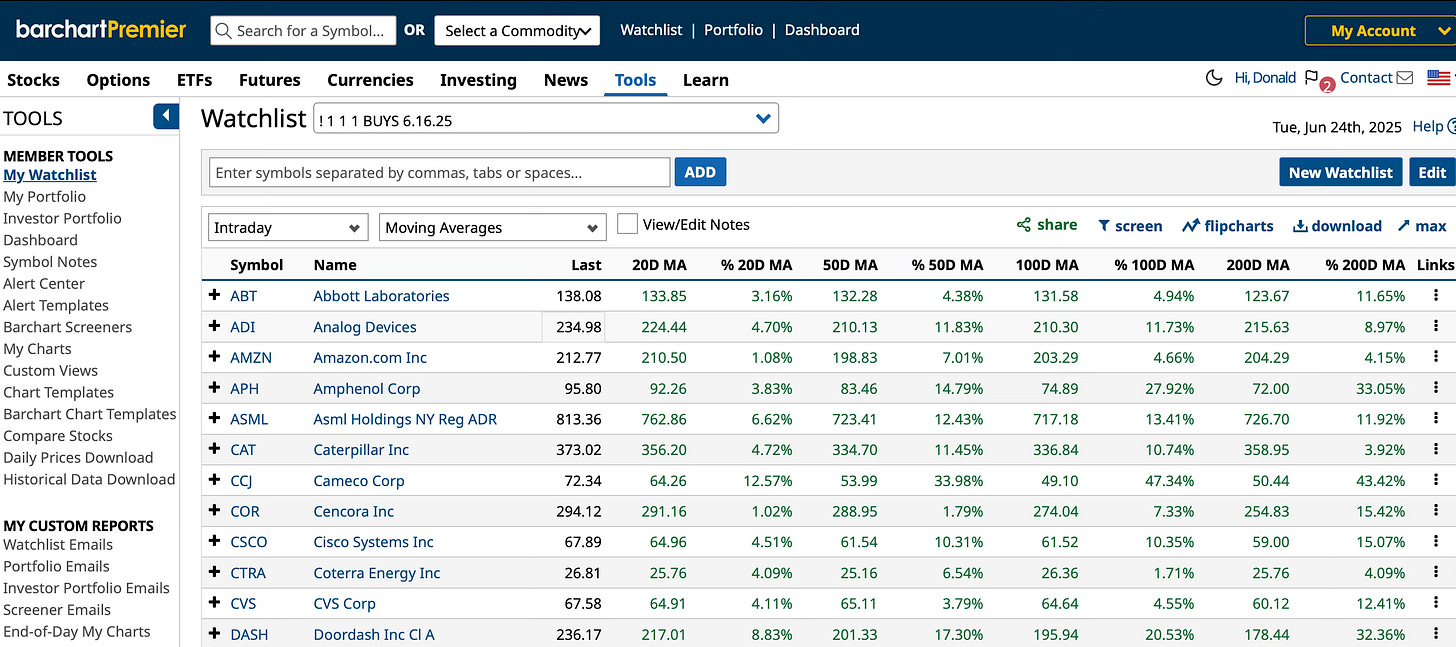
Task: Click the US flag icon
Action: 1438,78
